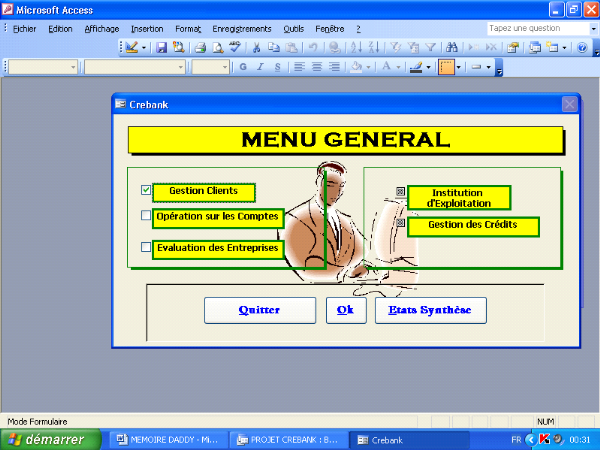Image resolution: width=600 pixels, height=450 pixels.
Task: Toggle Bold (G) formatting
Action: click(243, 67)
